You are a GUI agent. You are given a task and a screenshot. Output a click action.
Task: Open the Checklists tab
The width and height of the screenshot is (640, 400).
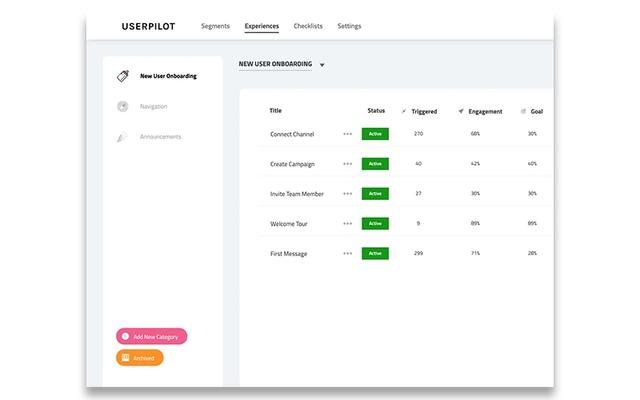pyautogui.click(x=308, y=26)
